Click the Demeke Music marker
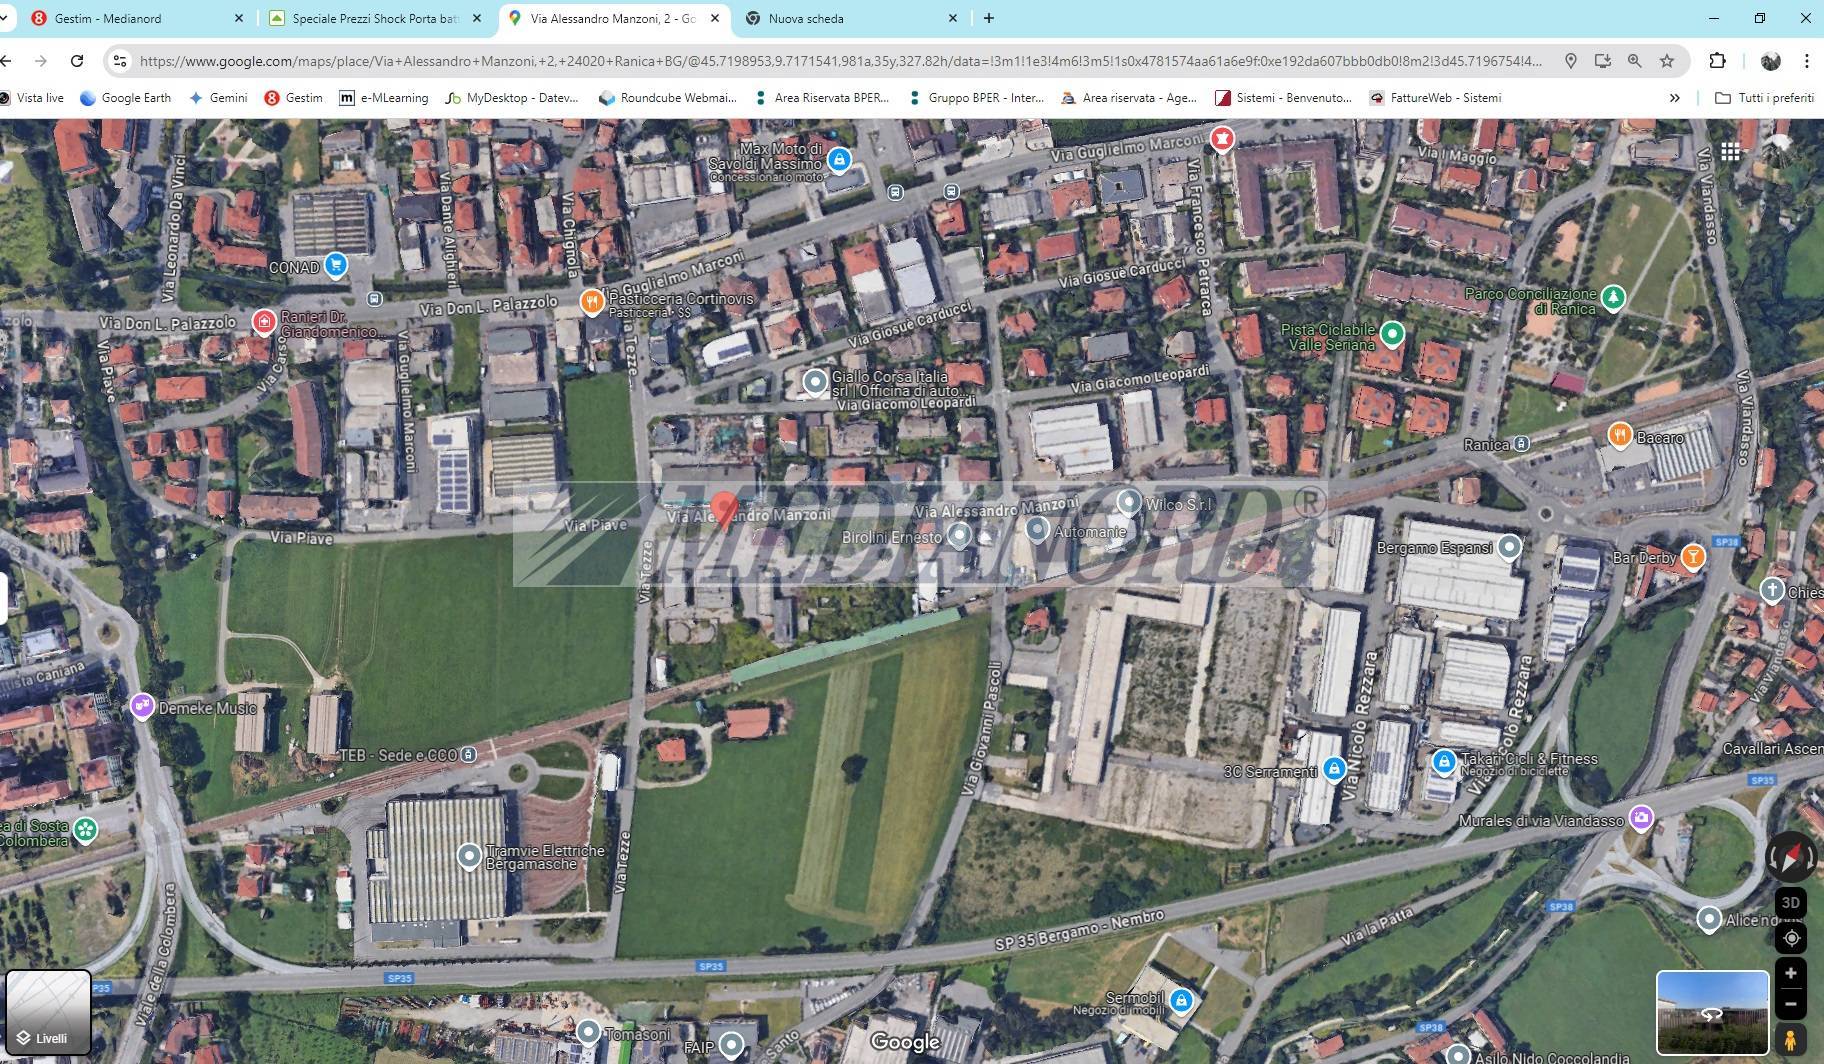Image resolution: width=1824 pixels, height=1064 pixels. coord(142,706)
